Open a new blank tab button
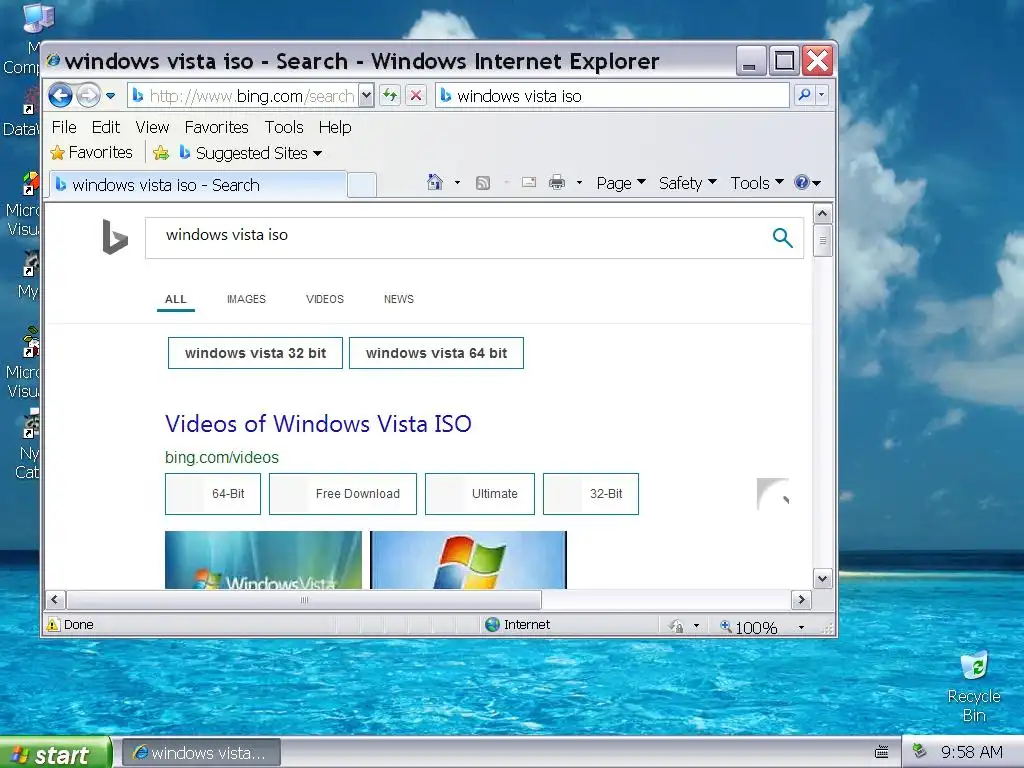This screenshot has width=1024, height=768. (362, 185)
